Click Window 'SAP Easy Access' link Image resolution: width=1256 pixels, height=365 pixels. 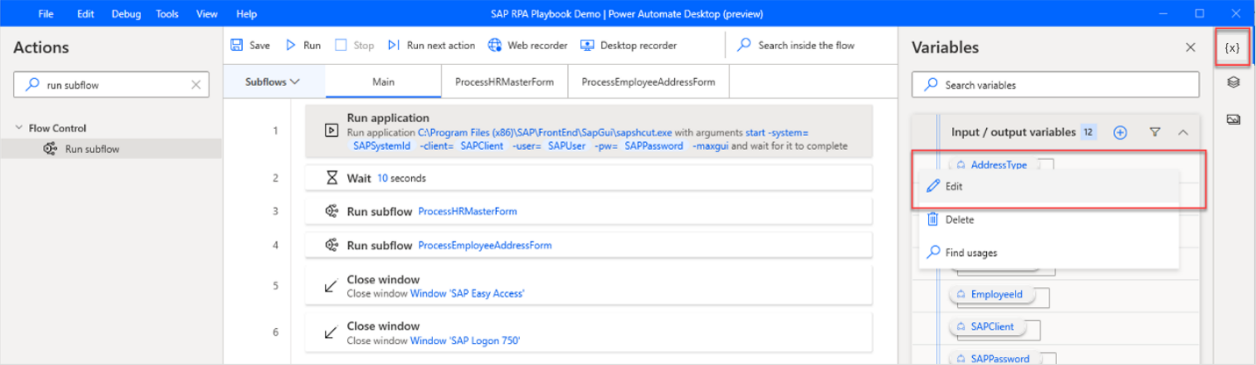[x=467, y=293]
